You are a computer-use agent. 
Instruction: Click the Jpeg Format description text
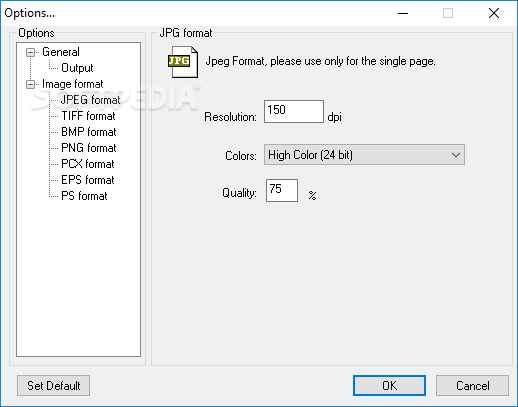[320, 61]
